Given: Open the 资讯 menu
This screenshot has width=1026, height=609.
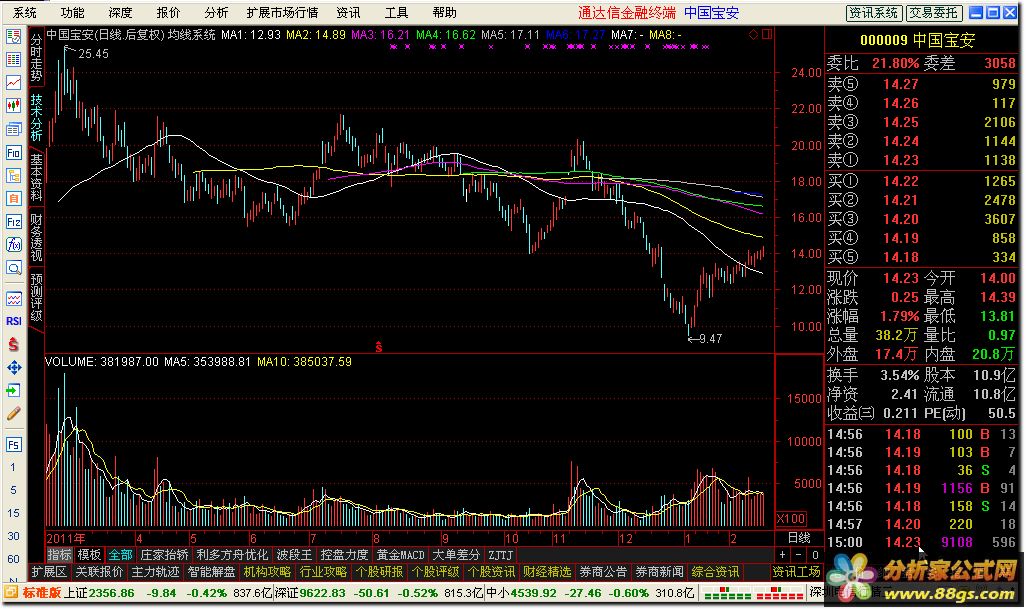Looking at the screenshot, I should coord(348,12).
